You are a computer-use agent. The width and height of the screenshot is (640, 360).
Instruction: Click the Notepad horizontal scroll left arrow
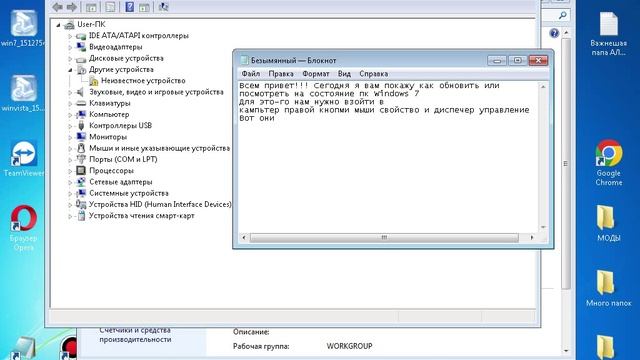pos(244,238)
